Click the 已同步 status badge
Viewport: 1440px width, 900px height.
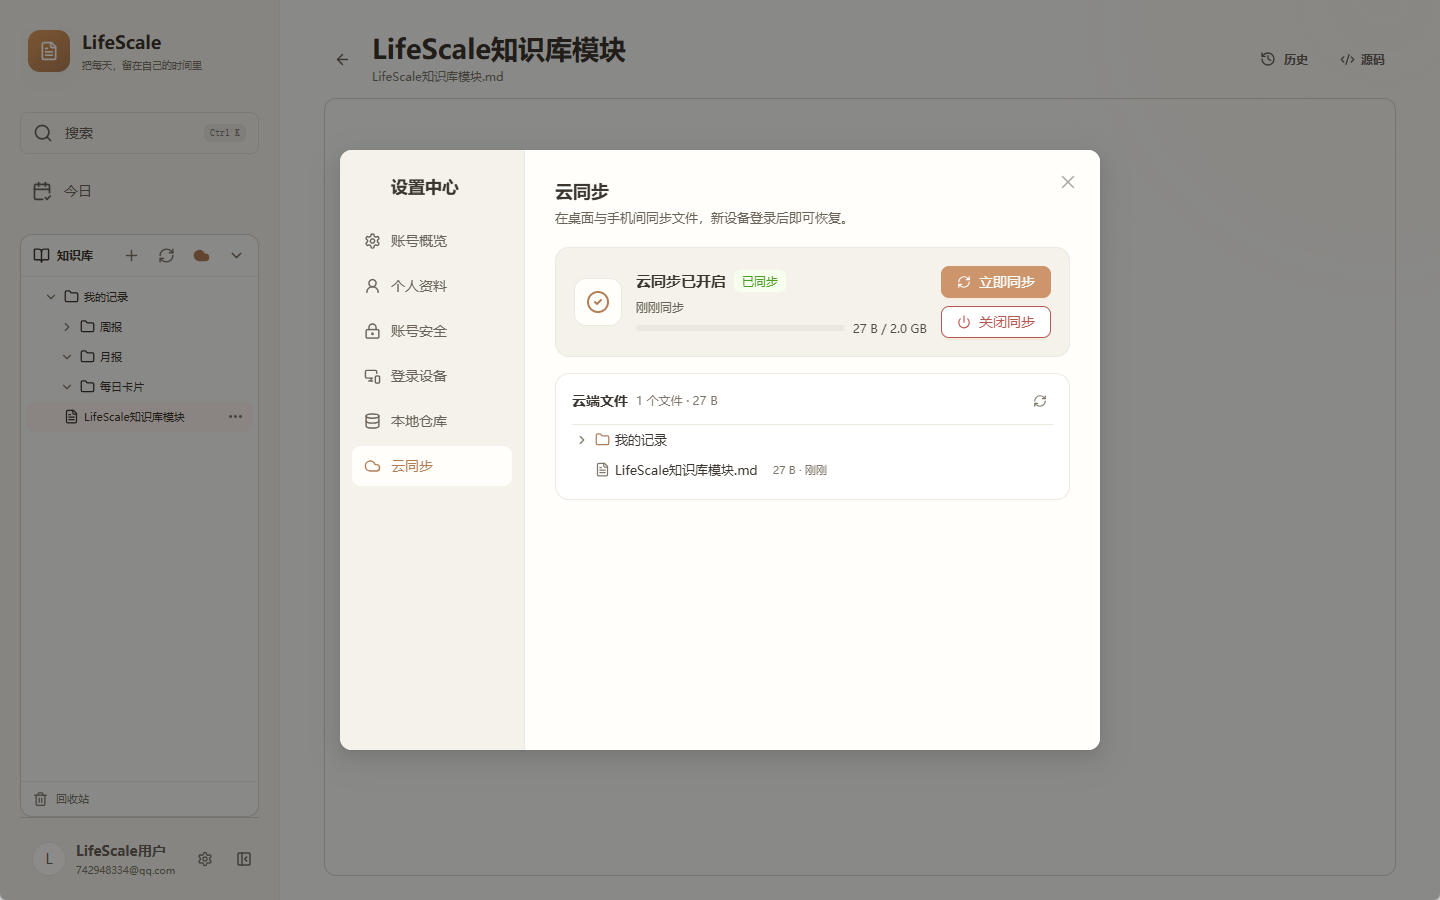[x=760, y=282]
